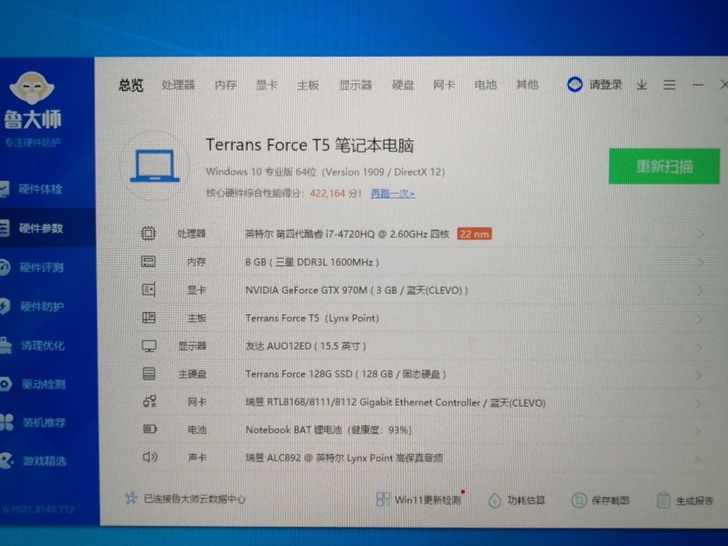Click the sound card speaker icon
This screenshot has height=546, width=728.
coord(150,457)
